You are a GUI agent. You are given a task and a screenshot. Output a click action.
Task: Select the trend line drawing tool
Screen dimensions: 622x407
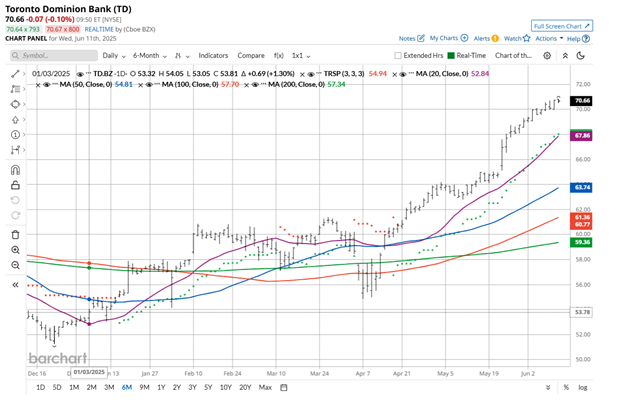(15, 74)
